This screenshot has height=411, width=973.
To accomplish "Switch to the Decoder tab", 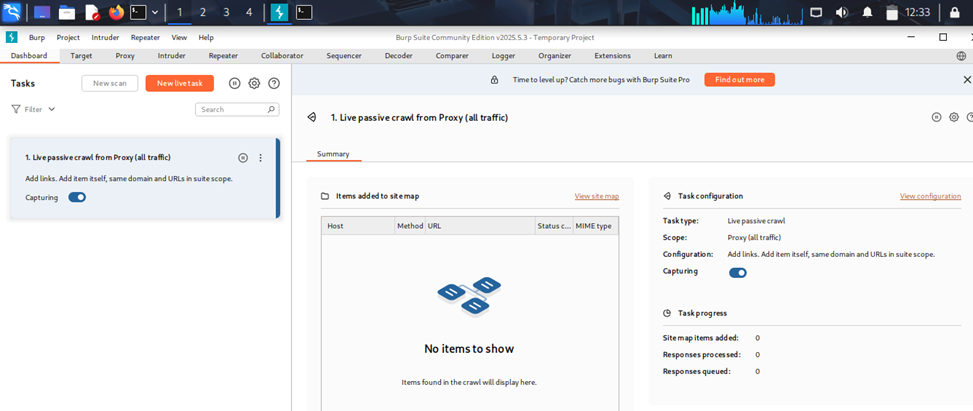I will point(398,56).
